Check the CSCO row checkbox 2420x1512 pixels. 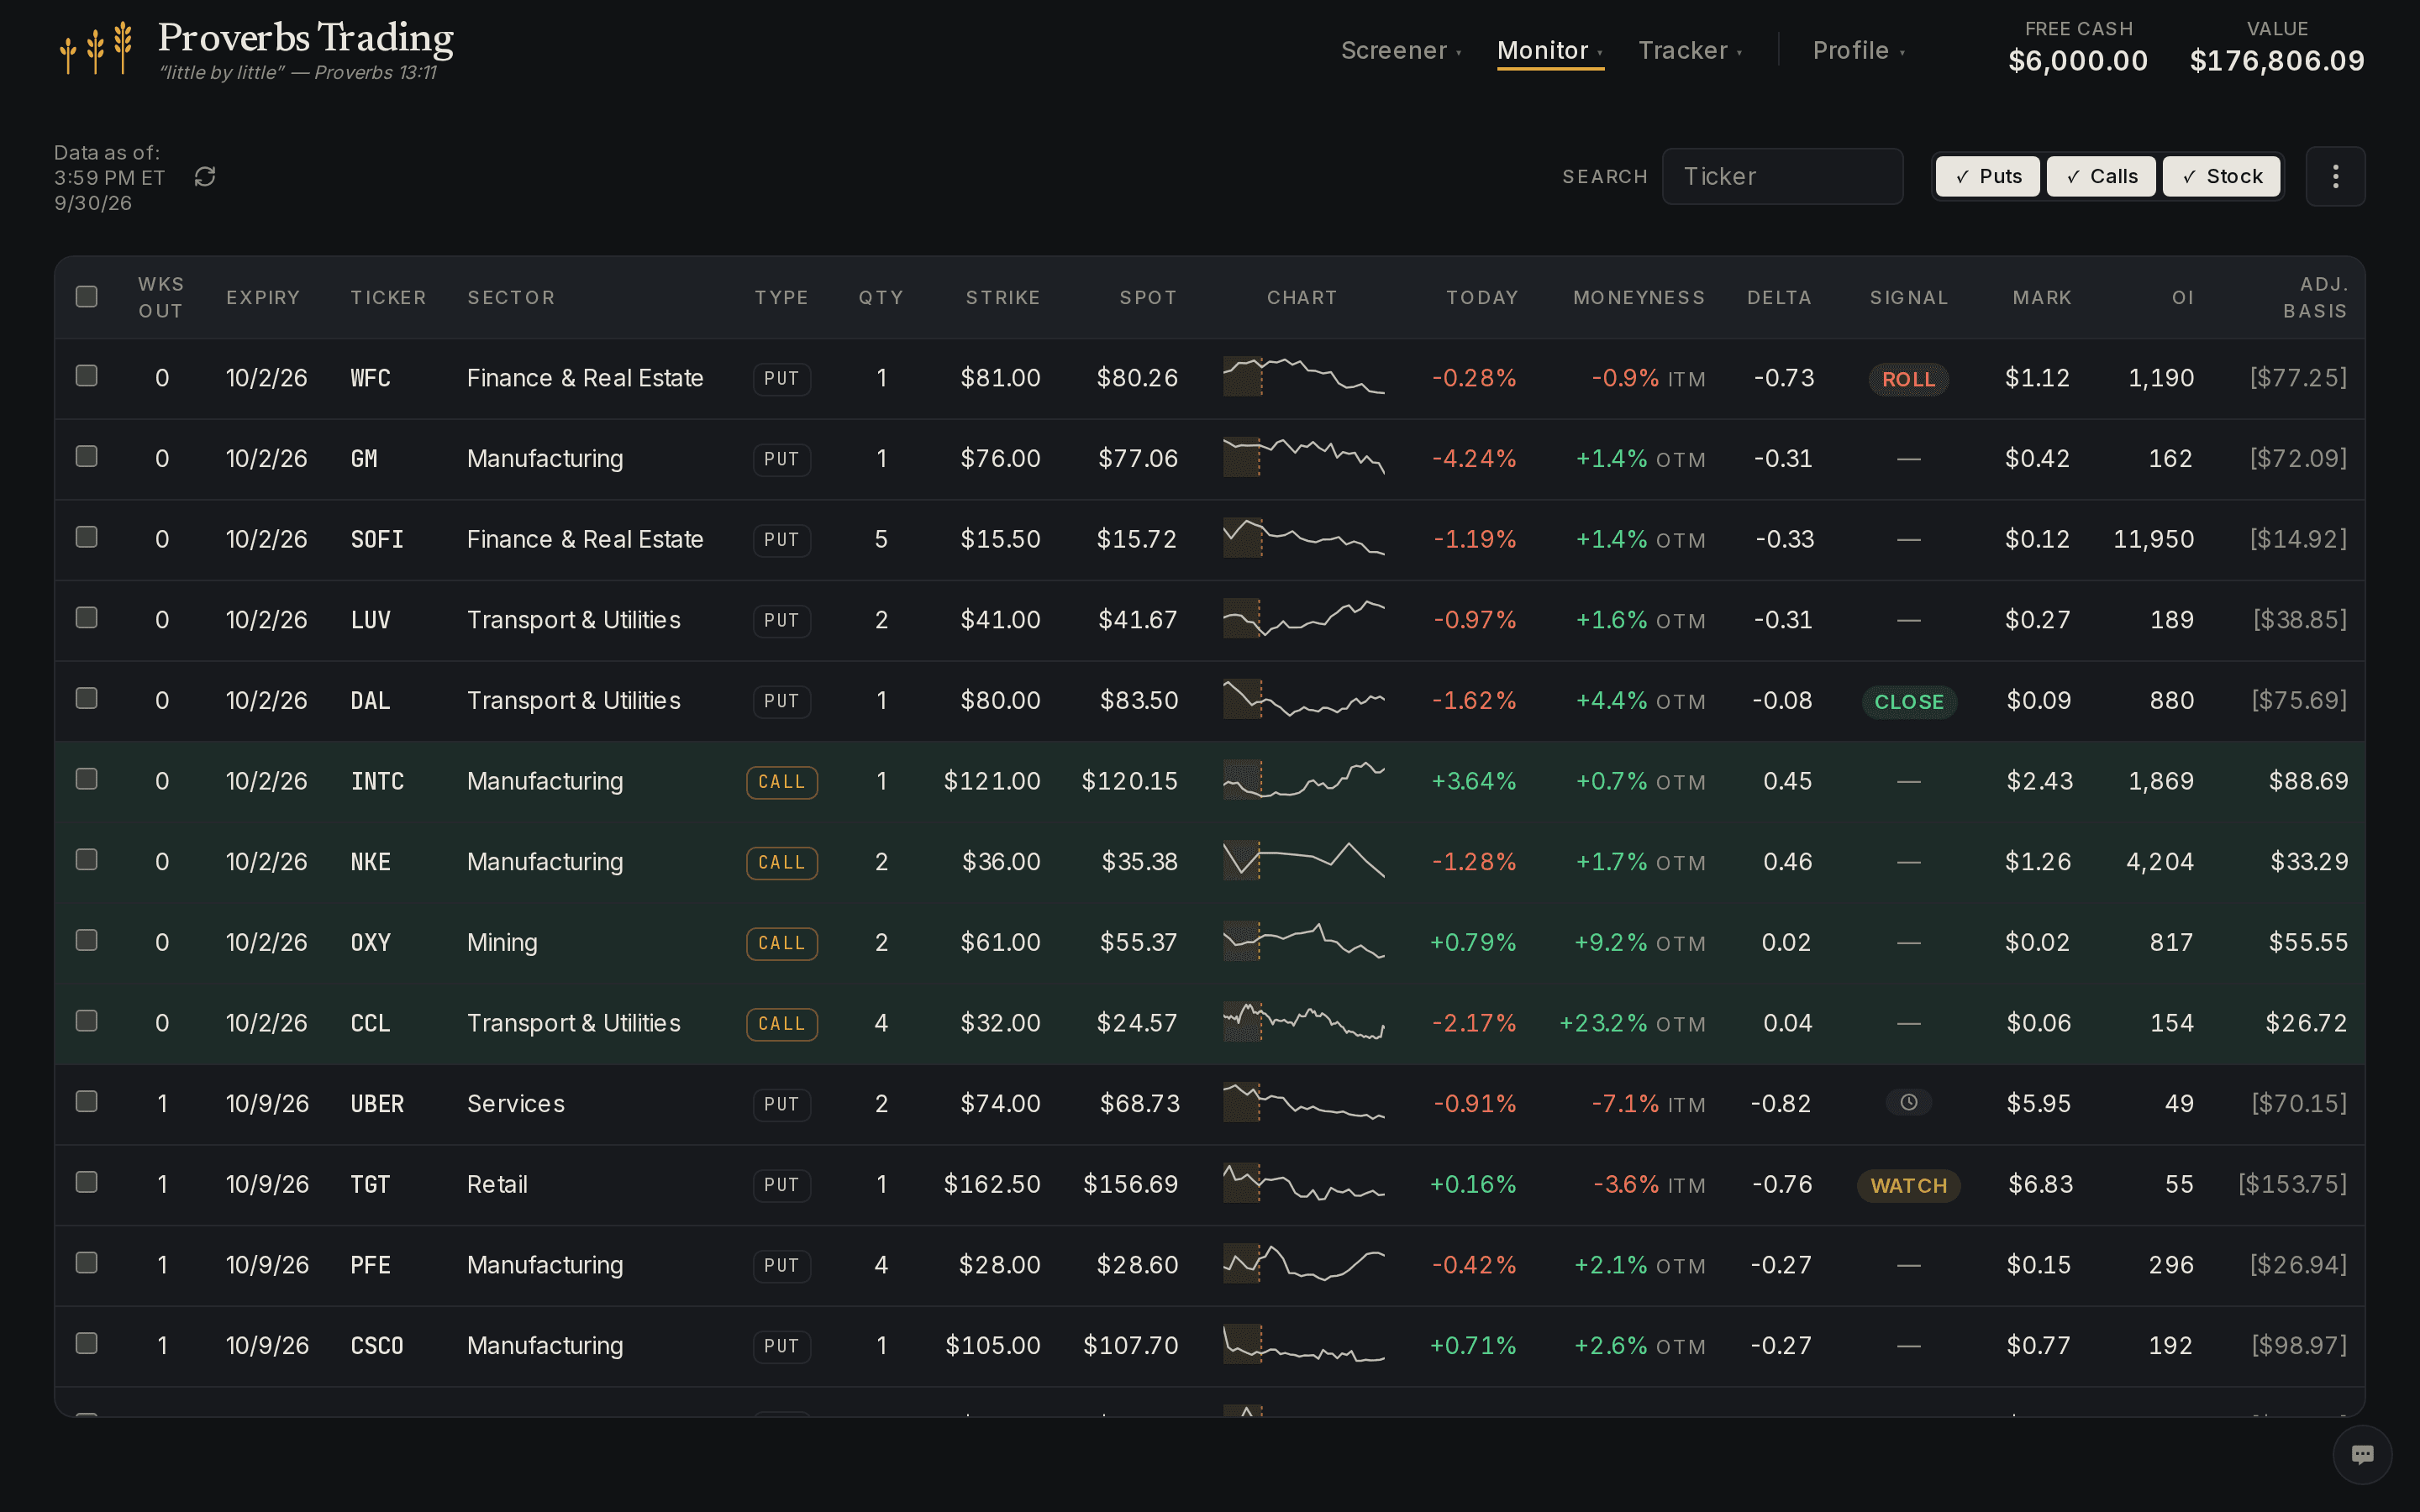tap(87, 1342)
